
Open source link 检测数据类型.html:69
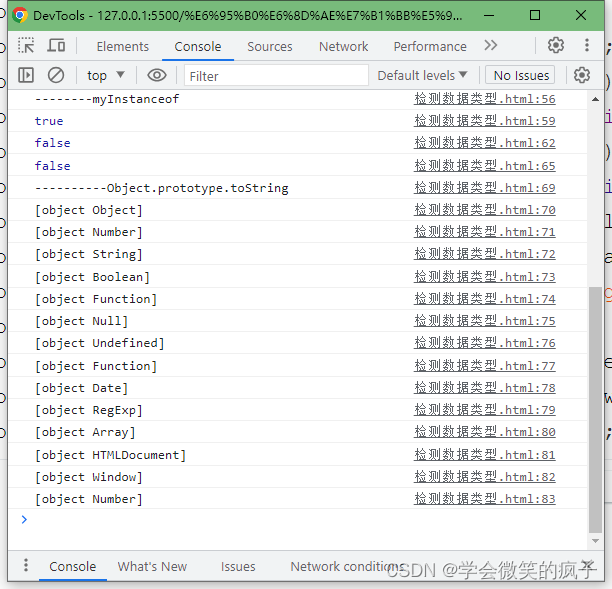[x=484, y=188]
